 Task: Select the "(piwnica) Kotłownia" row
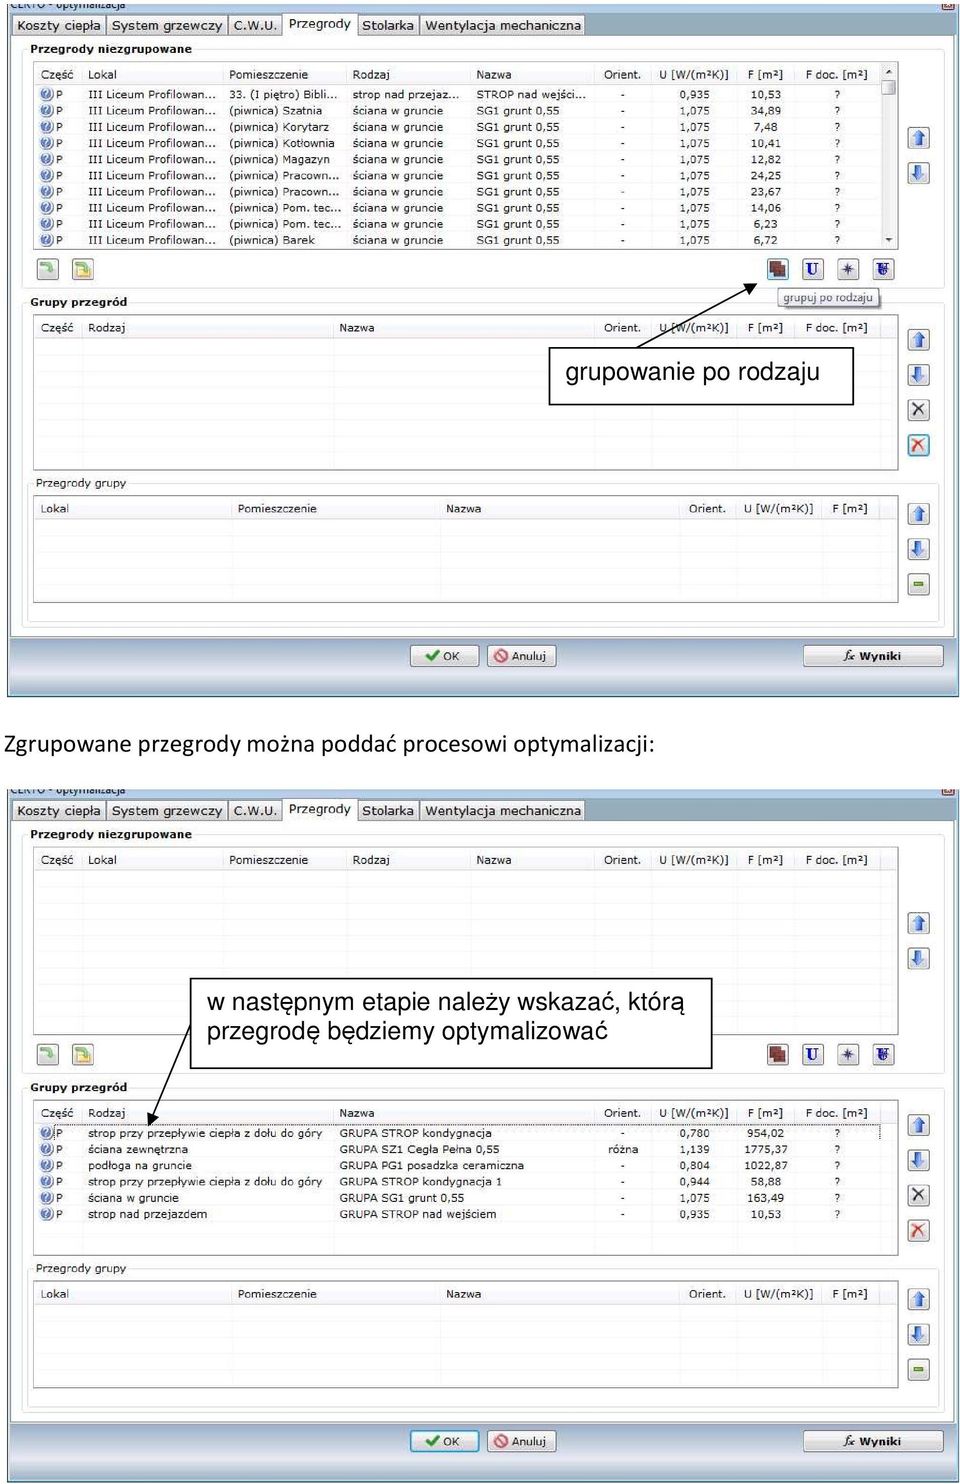point(460,143)
